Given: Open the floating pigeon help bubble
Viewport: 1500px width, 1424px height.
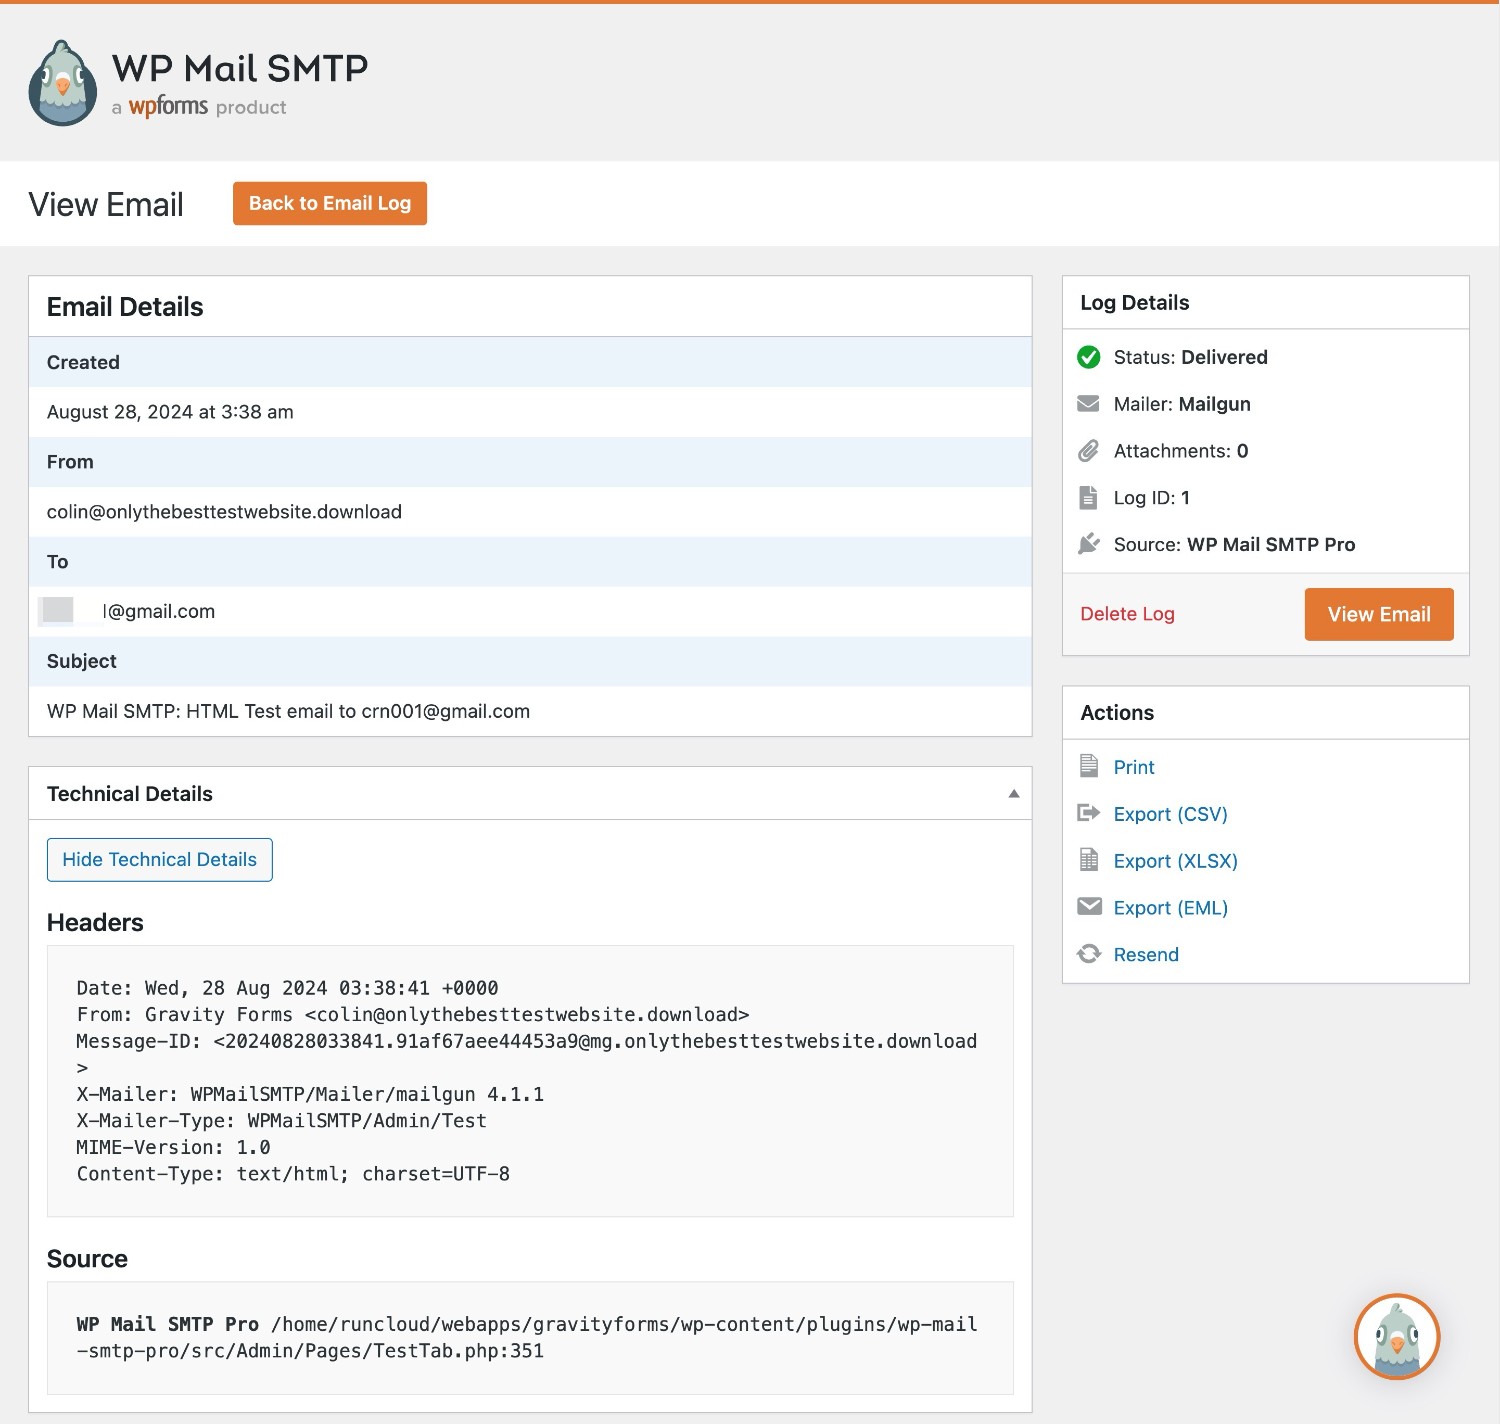Looking at the screenshot, I should coord(1396,1337).
